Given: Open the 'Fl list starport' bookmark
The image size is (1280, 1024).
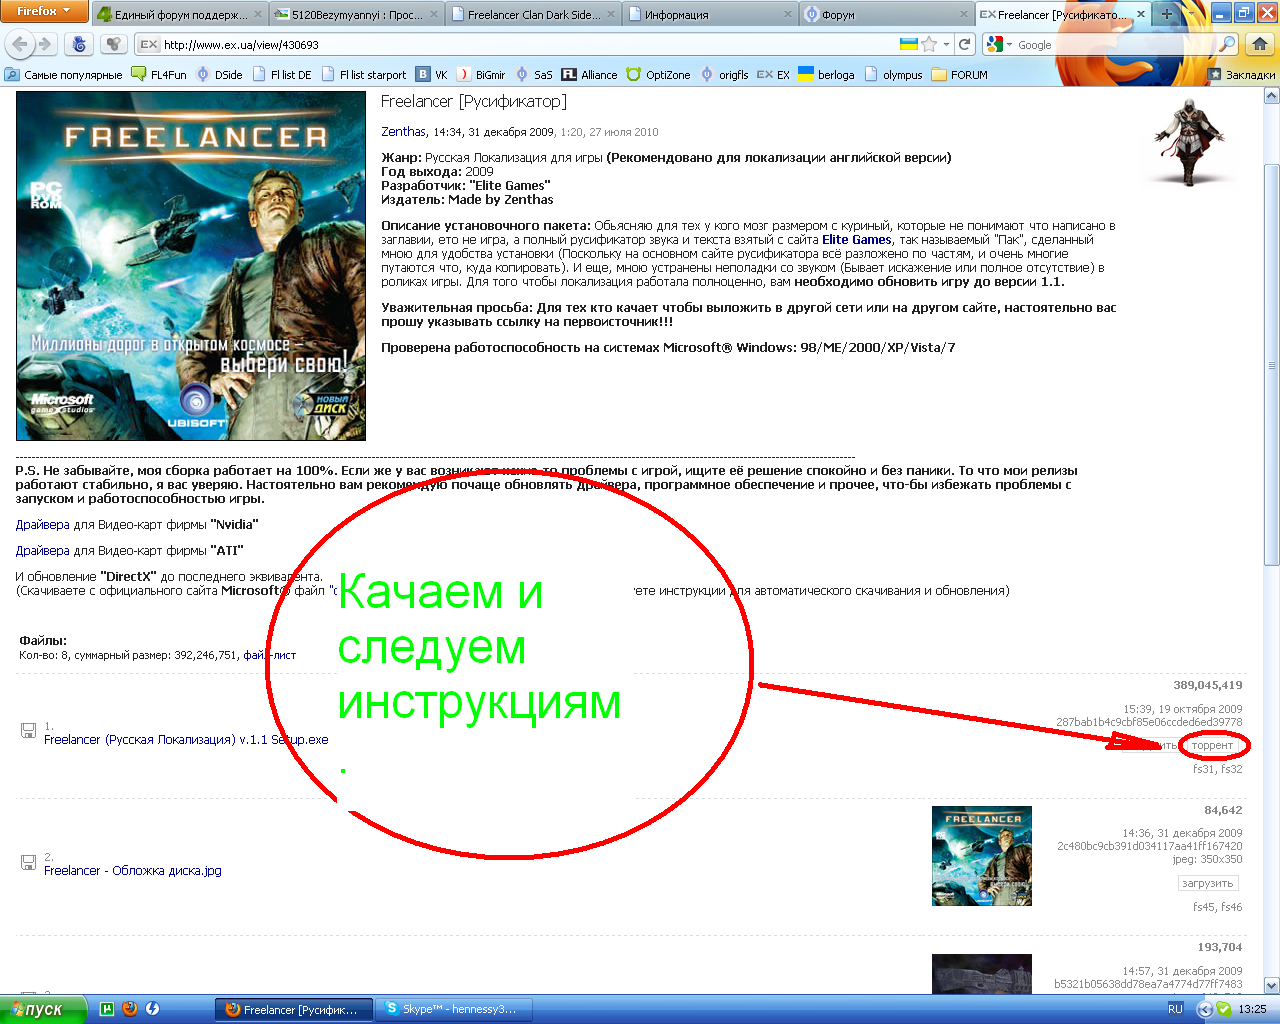Looking at the screenshot, I should coord(364,74).
